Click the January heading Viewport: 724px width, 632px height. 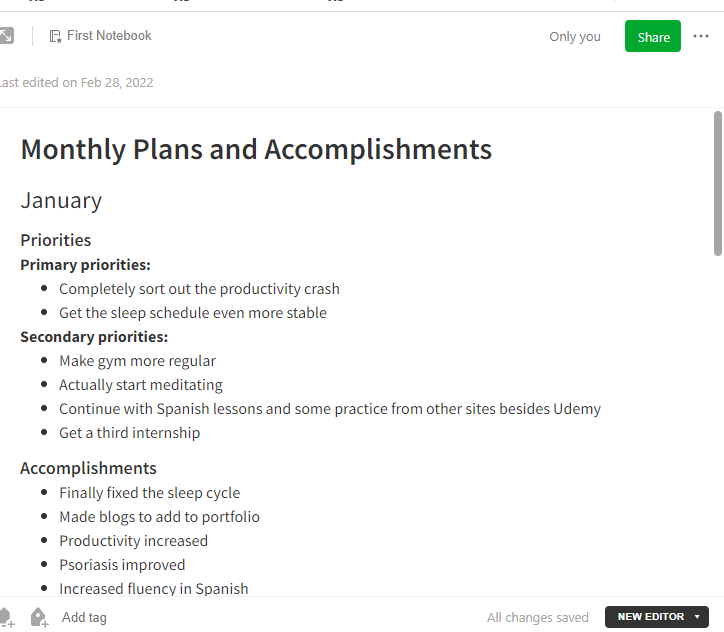pyautogui.click(x=61, y=201)
